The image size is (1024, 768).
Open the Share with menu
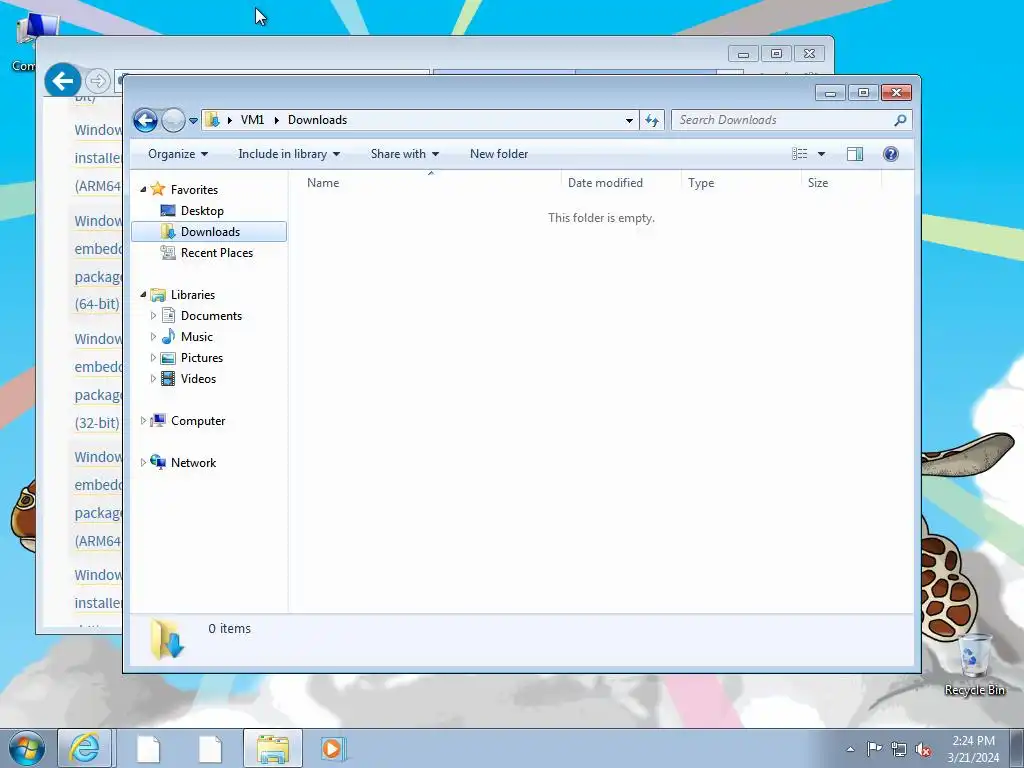pos(405,154)
